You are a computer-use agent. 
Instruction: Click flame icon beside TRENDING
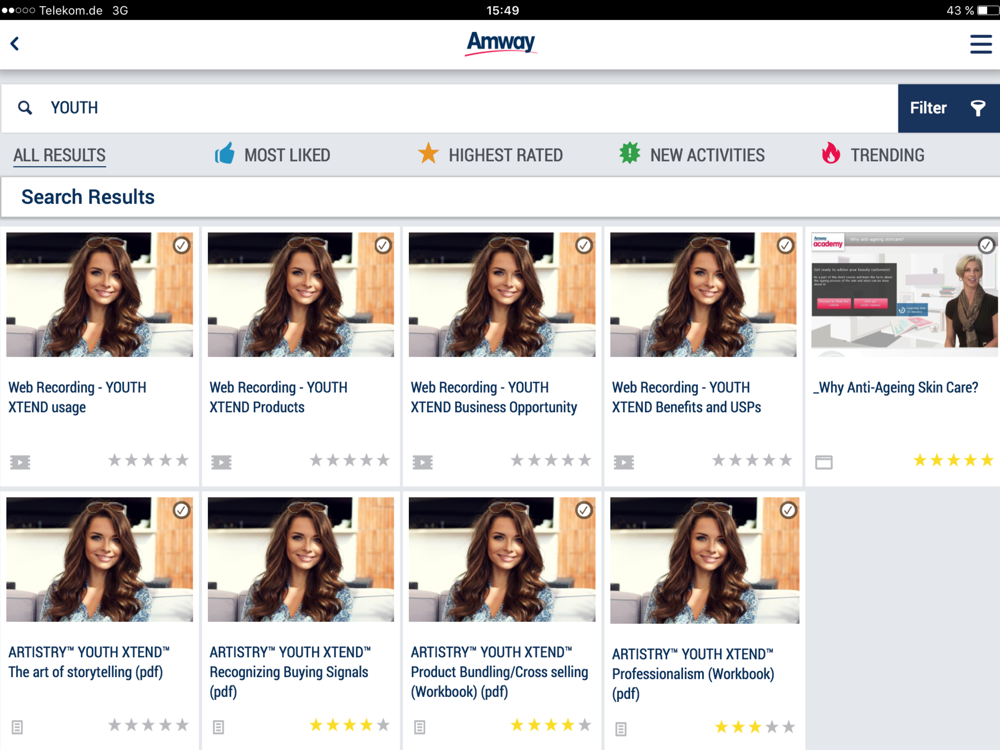(830, 153)
